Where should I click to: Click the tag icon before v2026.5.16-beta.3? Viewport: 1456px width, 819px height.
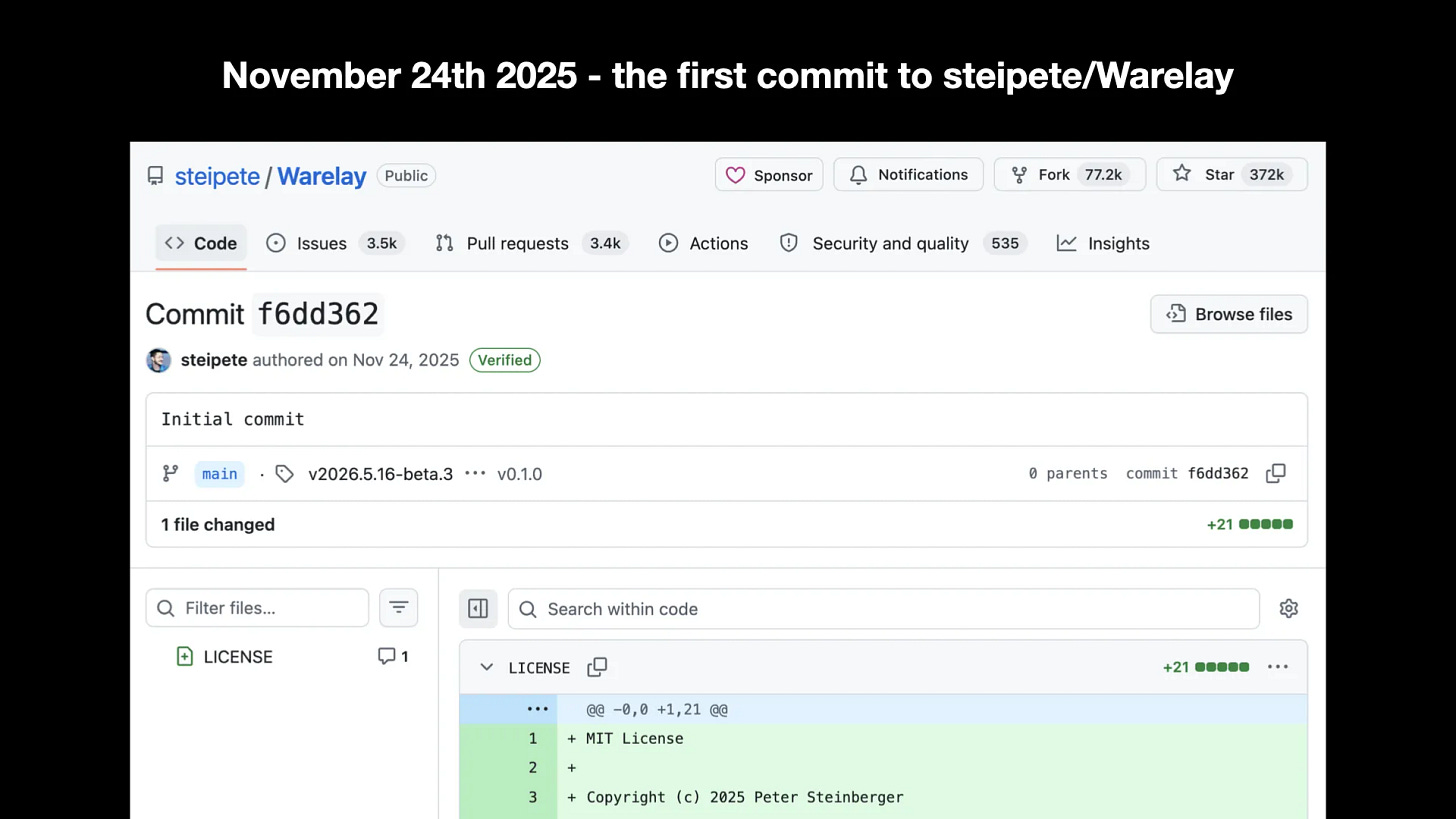point(285,474)
